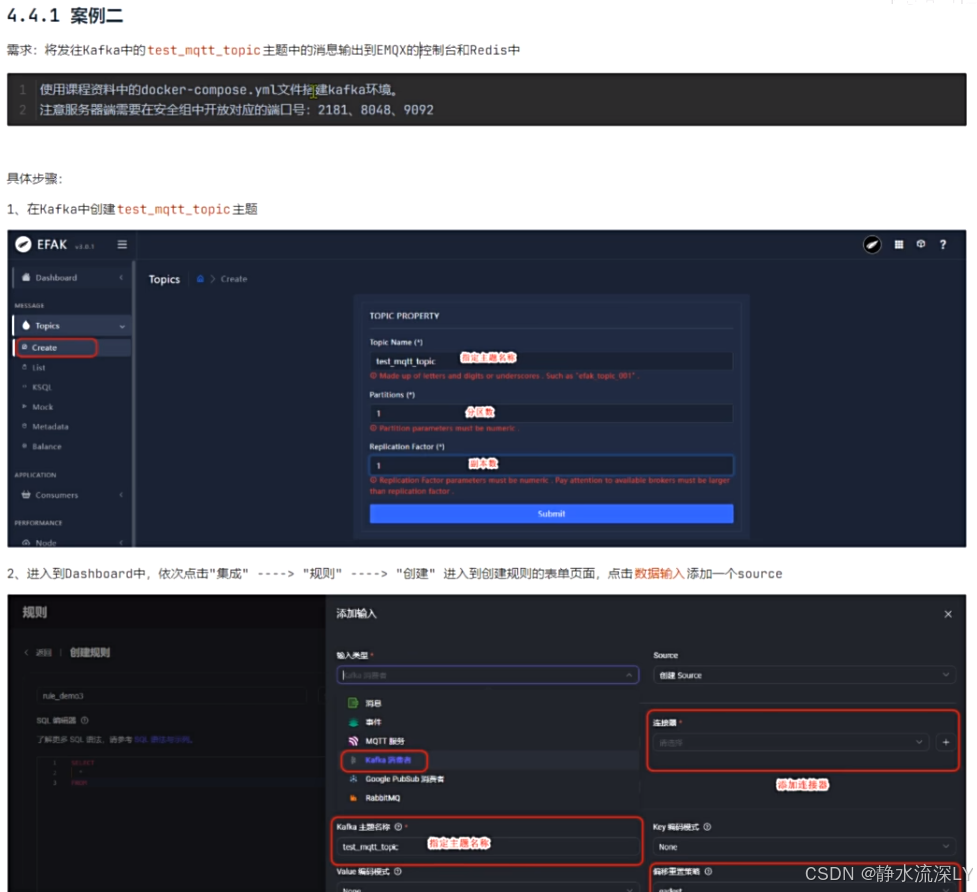Collapse the Topics sidebar section

tap(72, 326)
